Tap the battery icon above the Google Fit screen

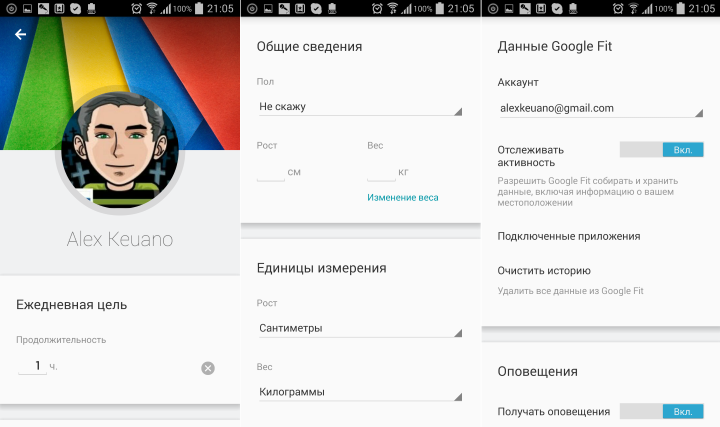pos(681,8)
